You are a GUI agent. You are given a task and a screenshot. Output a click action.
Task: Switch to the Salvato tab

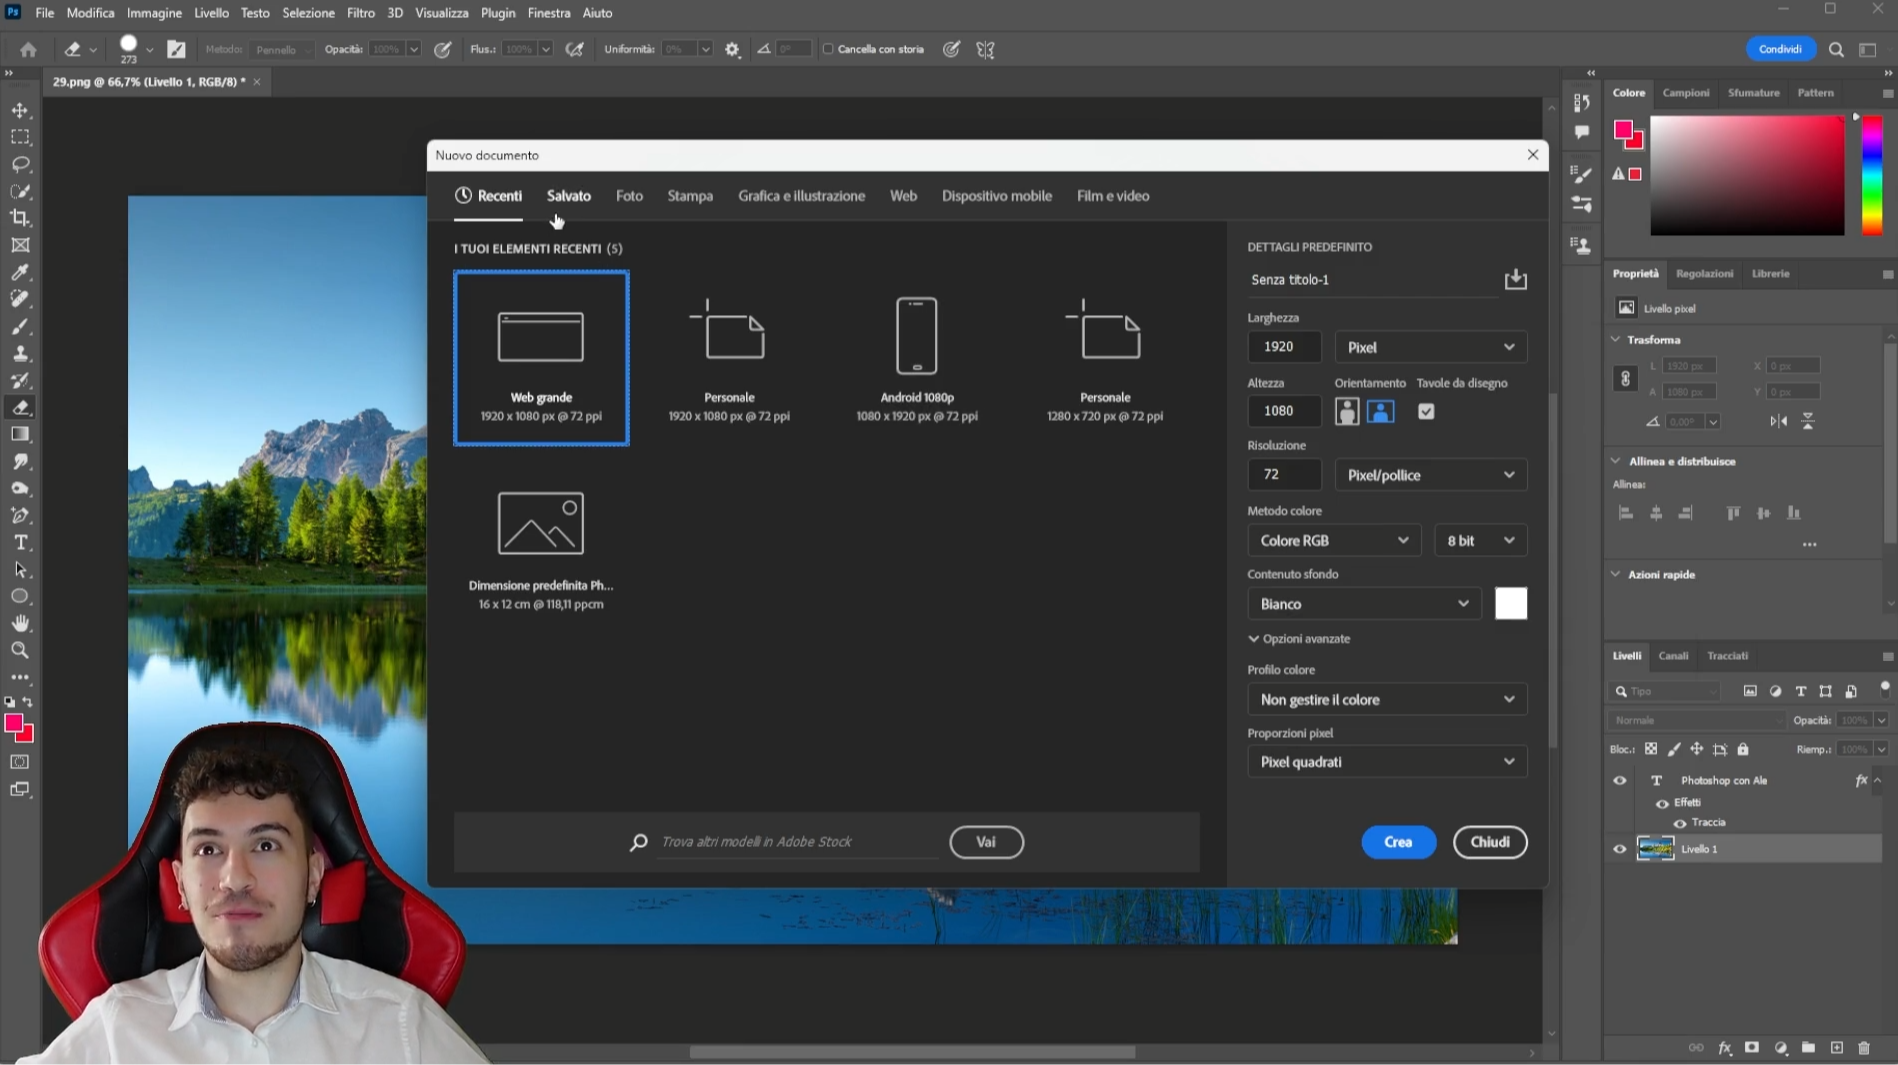568,196
